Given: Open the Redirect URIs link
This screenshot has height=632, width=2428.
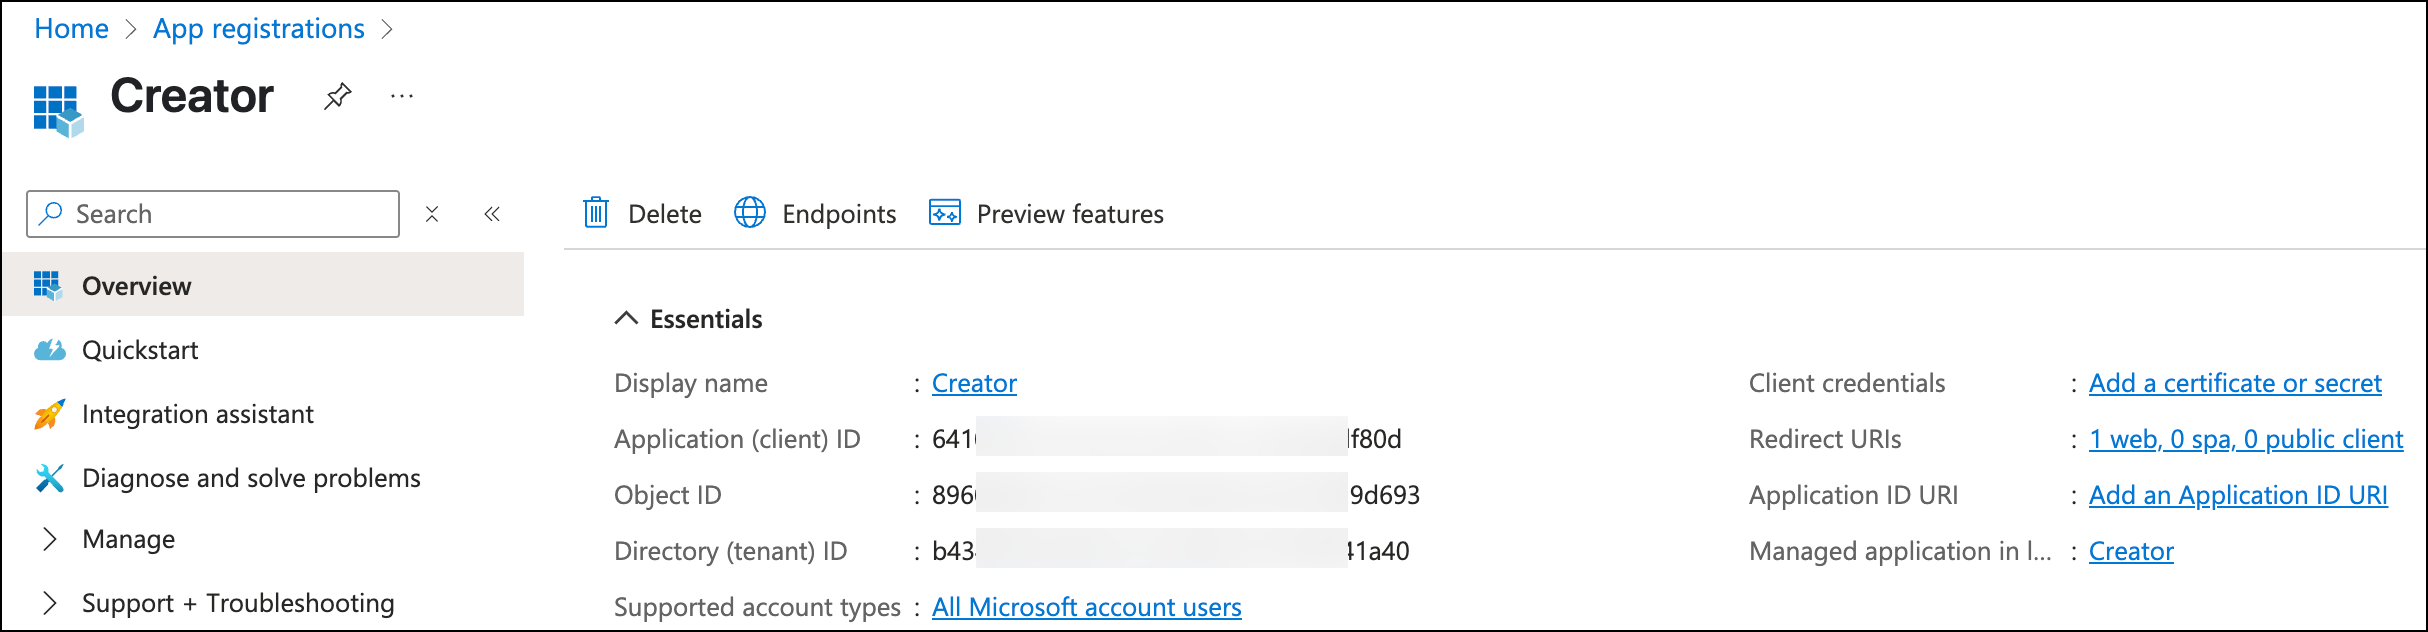Looking at the screenshot, I should [2245, 439].
